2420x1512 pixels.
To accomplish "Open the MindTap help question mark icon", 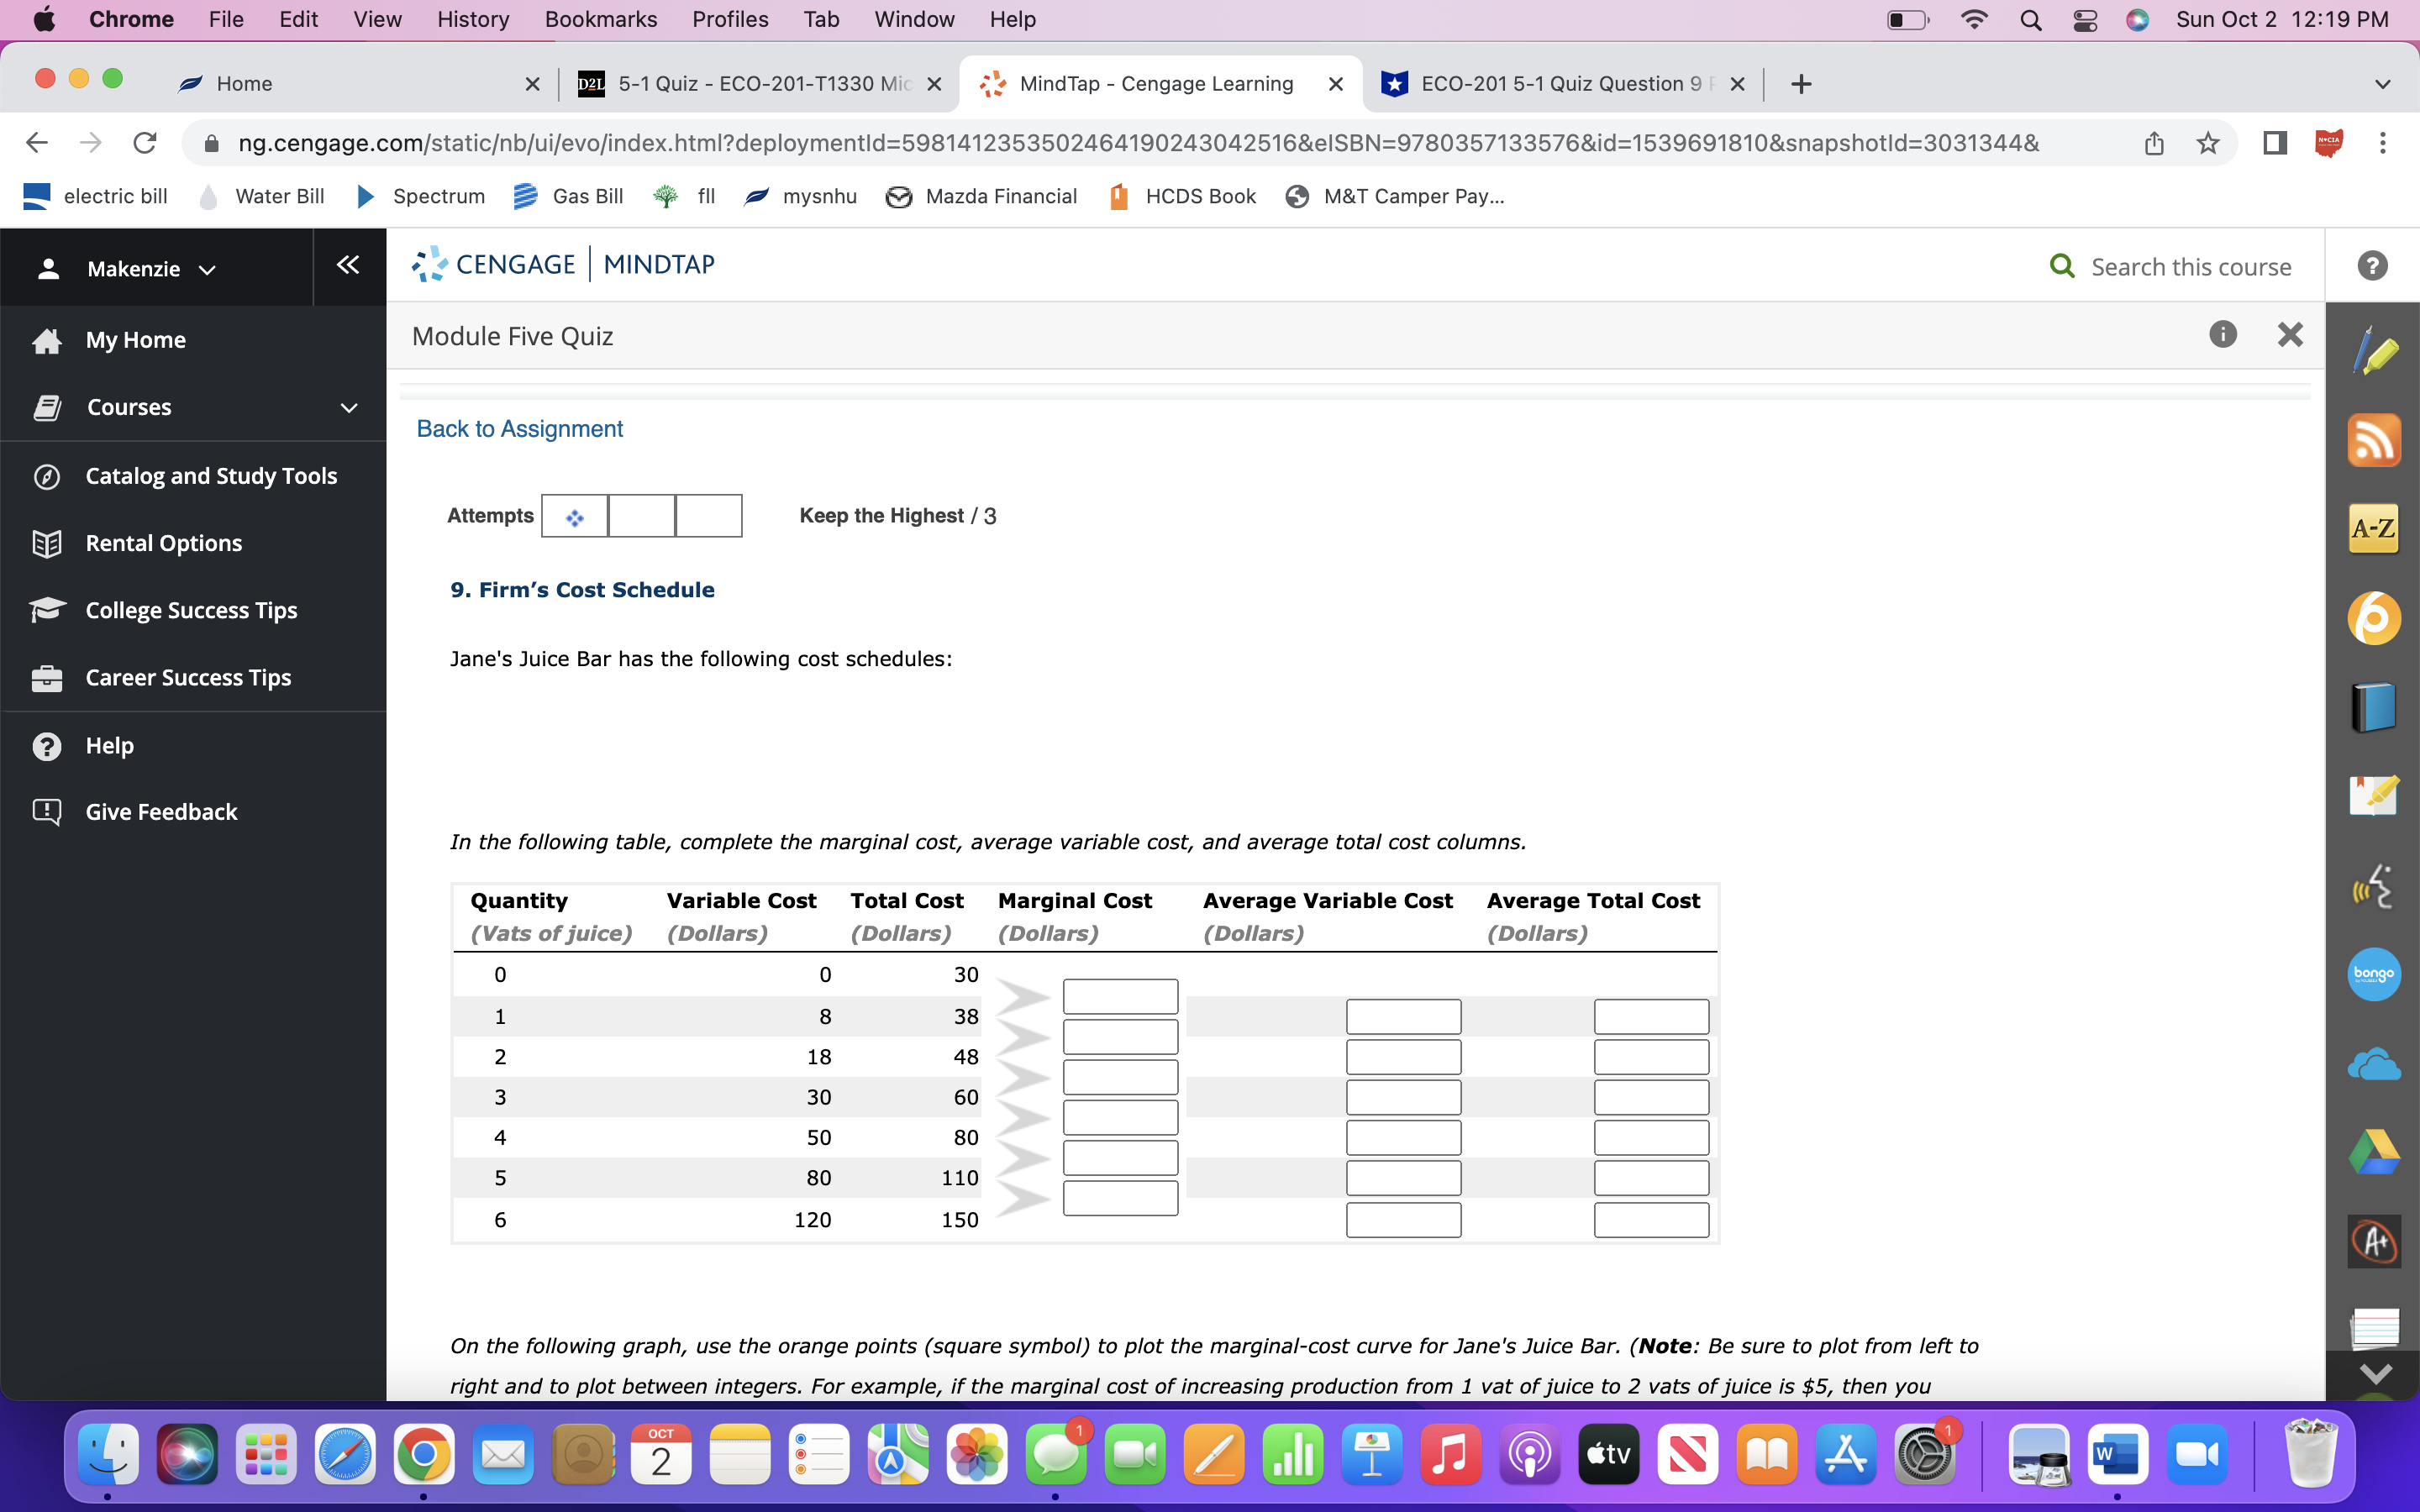I will pos(2372,265).
